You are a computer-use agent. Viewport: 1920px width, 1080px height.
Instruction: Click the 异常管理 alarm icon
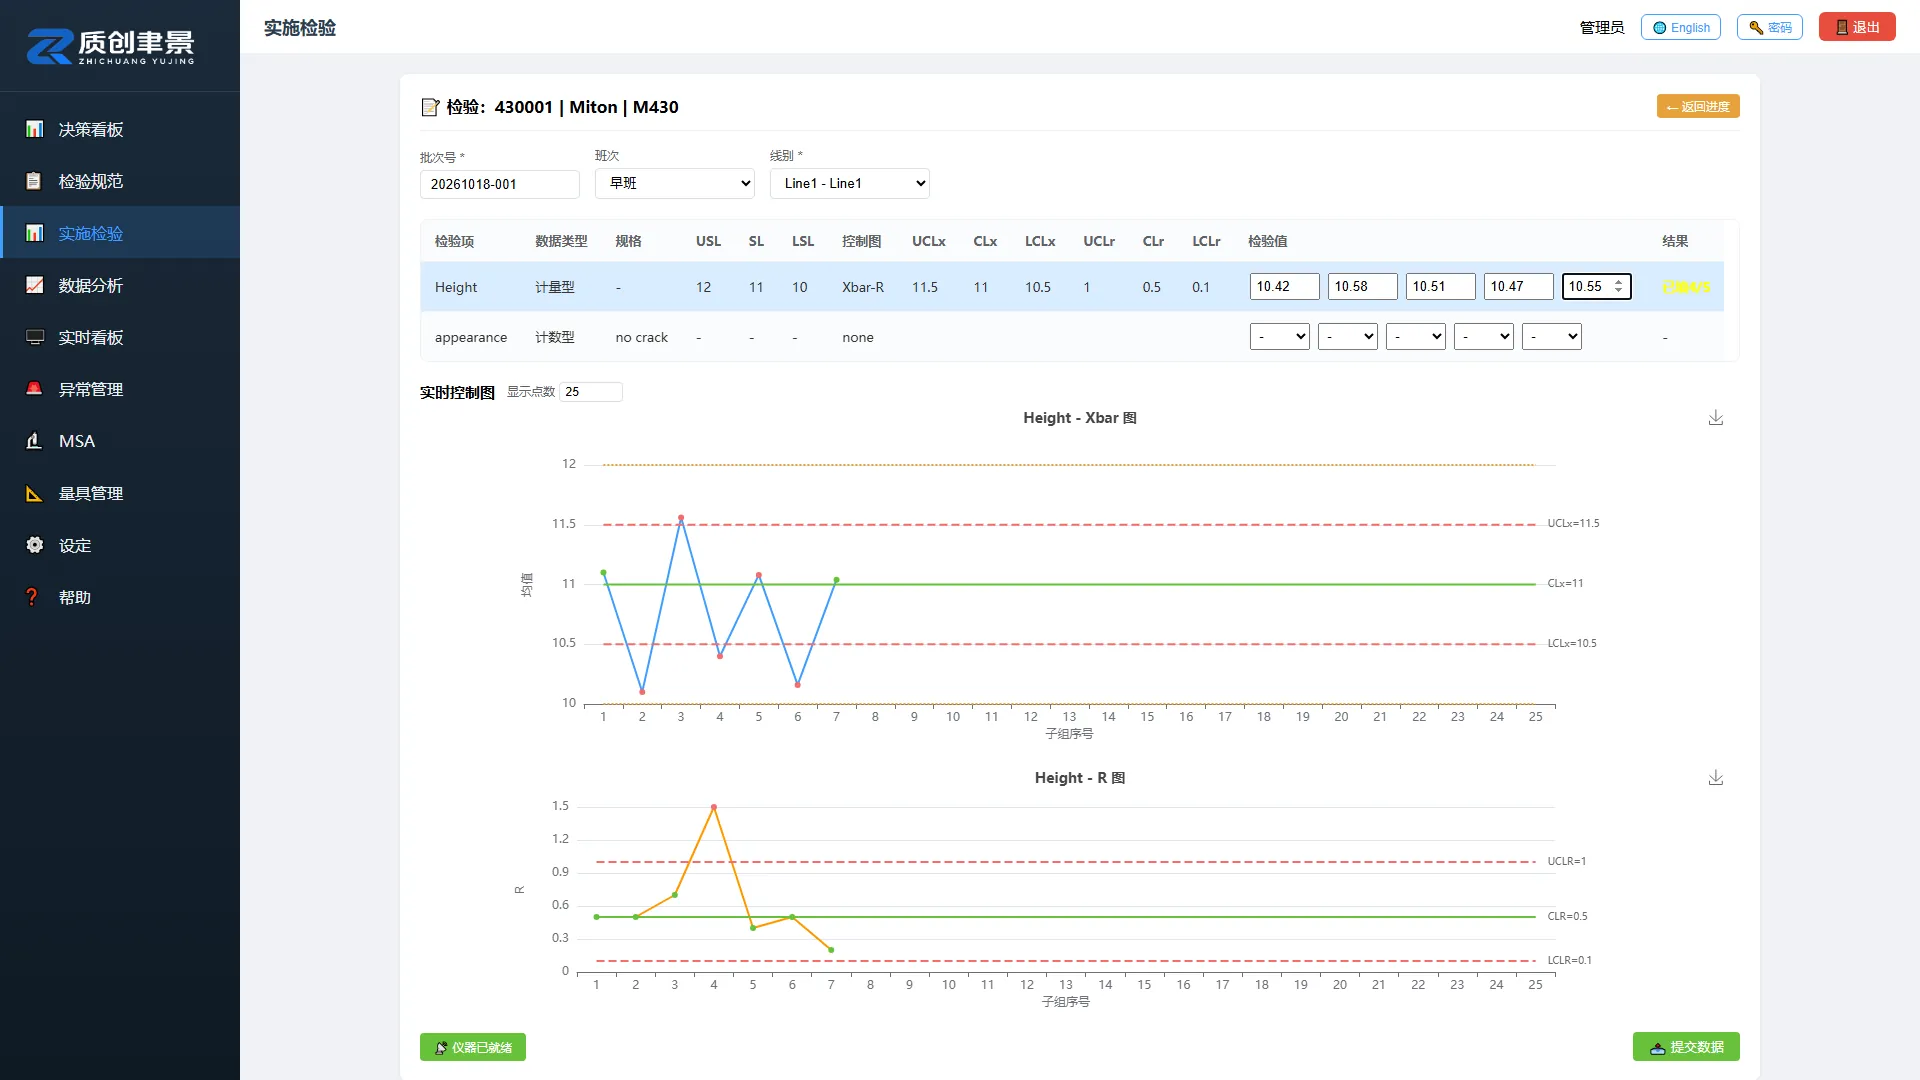35,389
